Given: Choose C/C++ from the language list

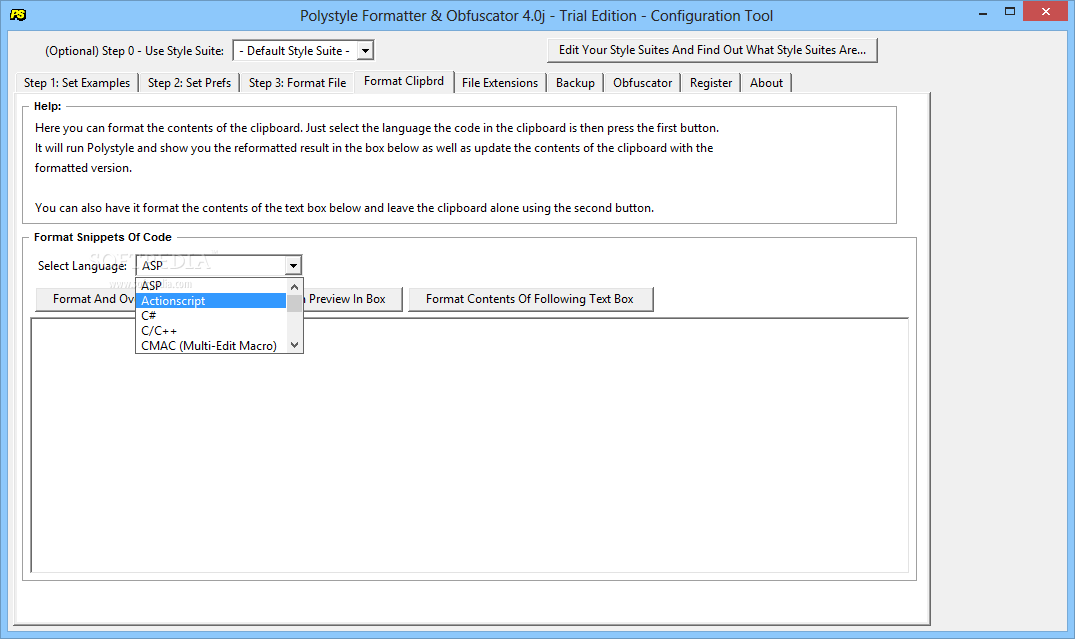Looking at the screenshot, I should pos(211,330).
